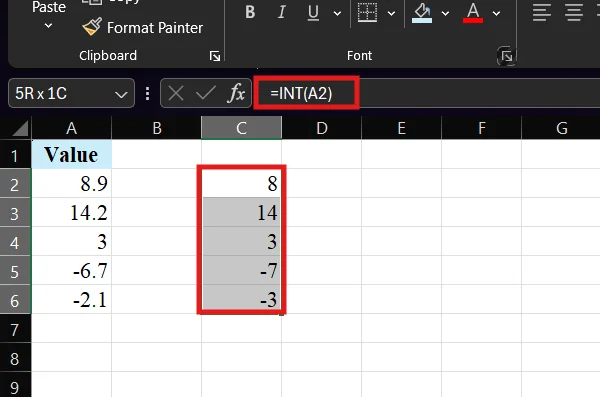Open Insert Function fx dialog

click(236, 93)
